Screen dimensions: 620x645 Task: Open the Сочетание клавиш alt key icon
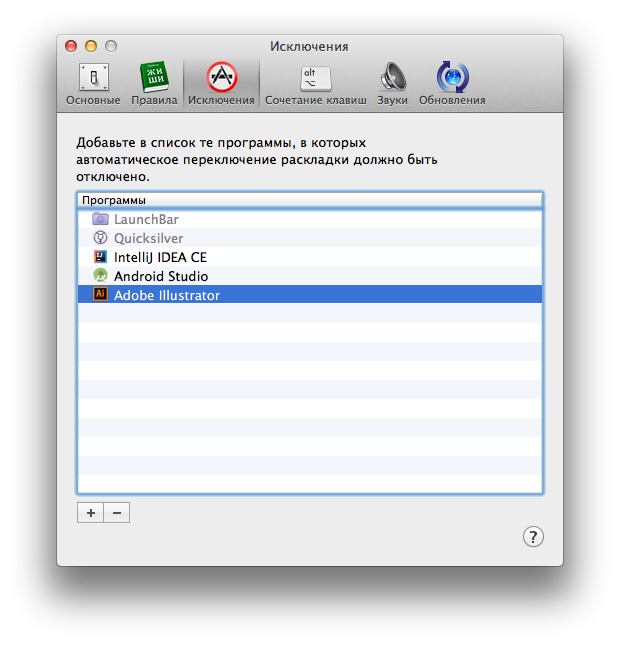pos(316,78)
